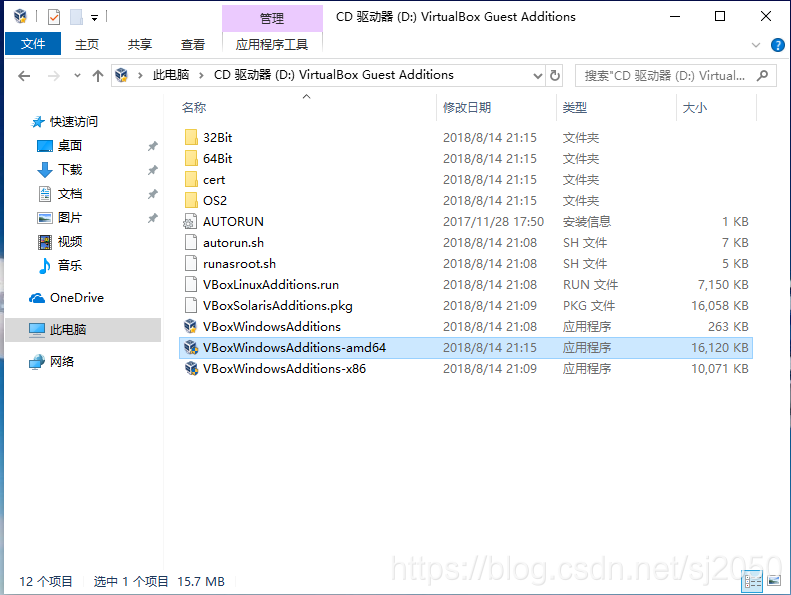Select the VBoxLinuxAdditions.run file
This screenshot has height=595, width=791.
pos(271,285)
